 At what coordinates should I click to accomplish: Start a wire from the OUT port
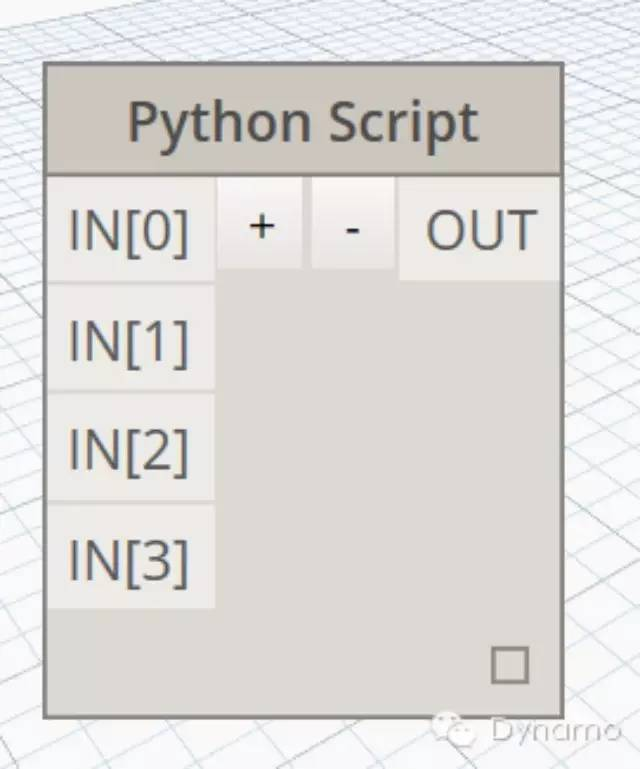(481, 230)
